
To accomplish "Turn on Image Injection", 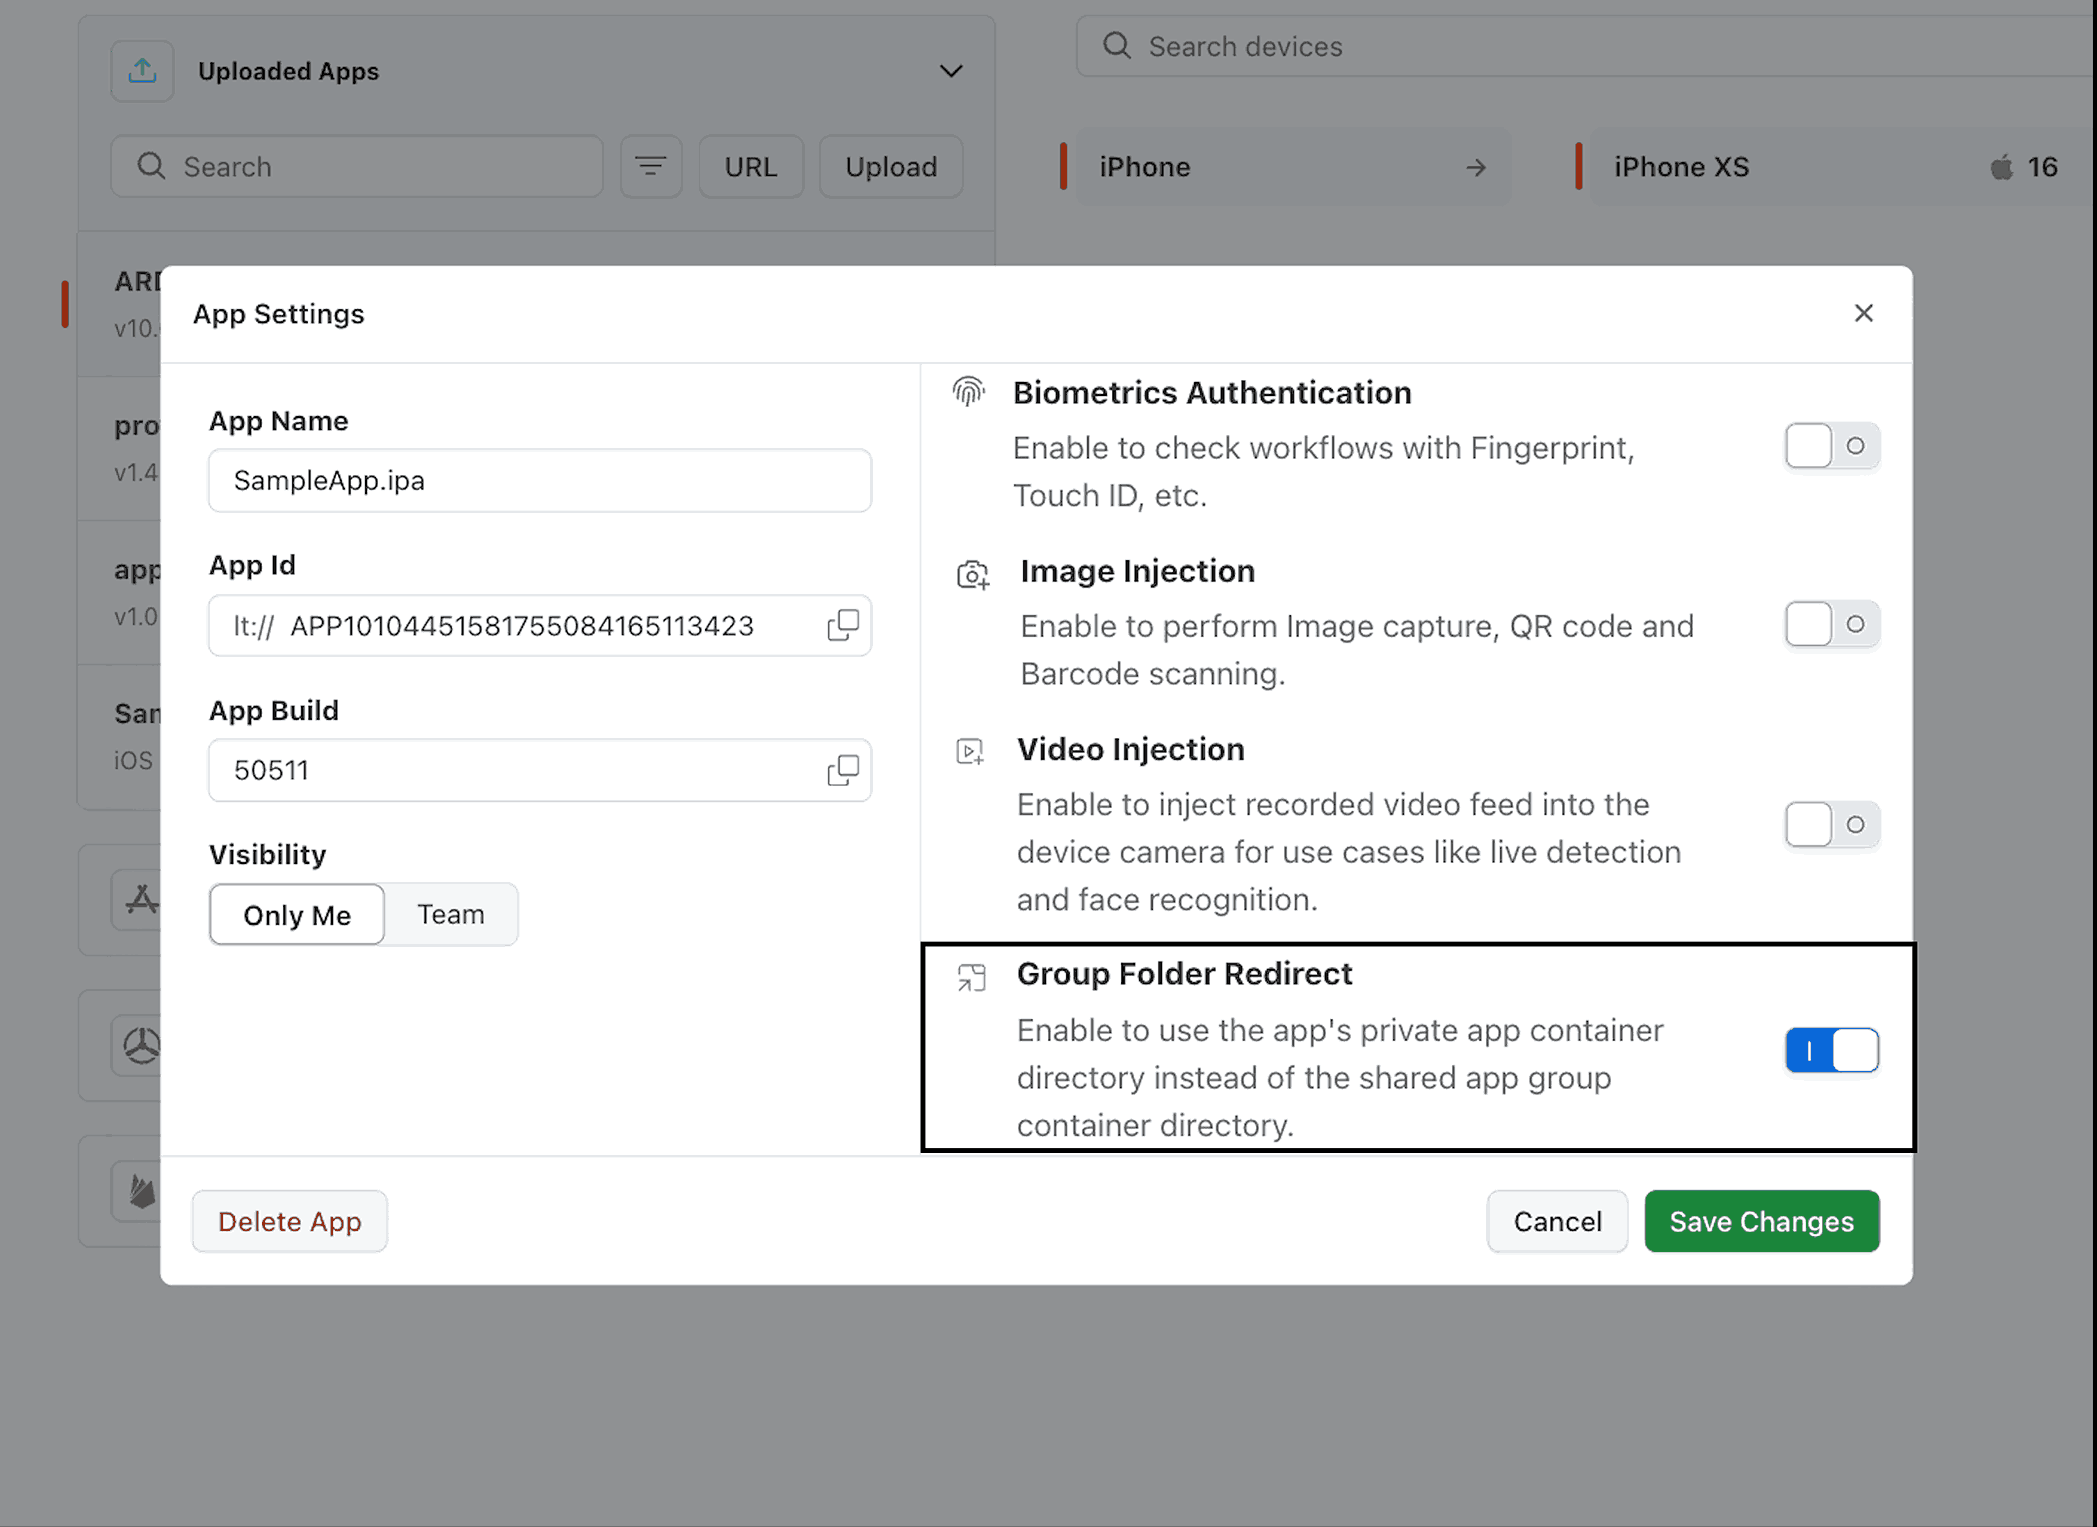I will click(x=1831, y=624).
